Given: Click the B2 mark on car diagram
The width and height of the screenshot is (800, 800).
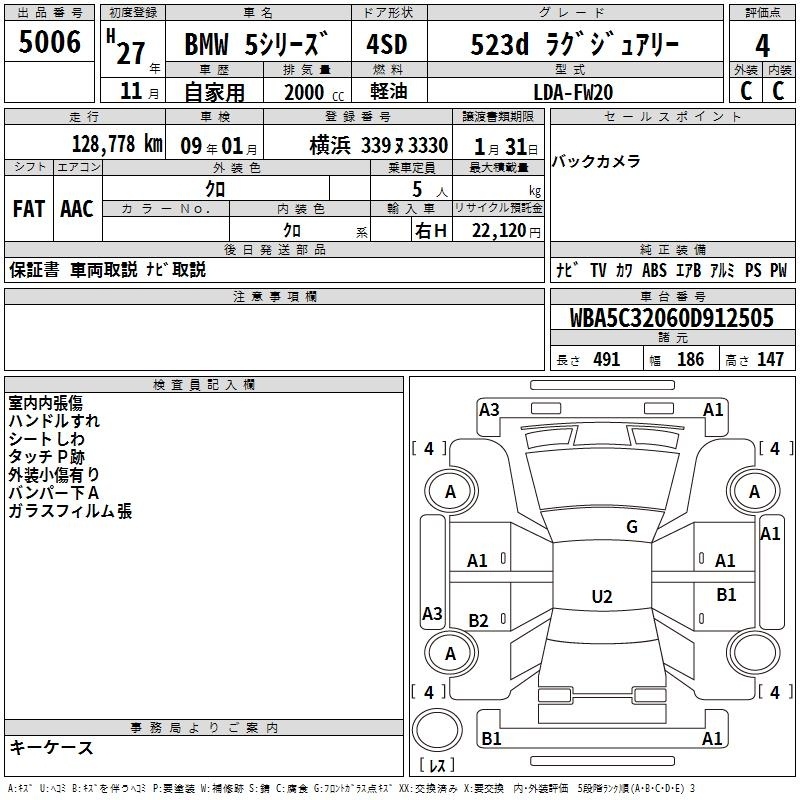Looking at the screenshot, I should click(478, 621).
